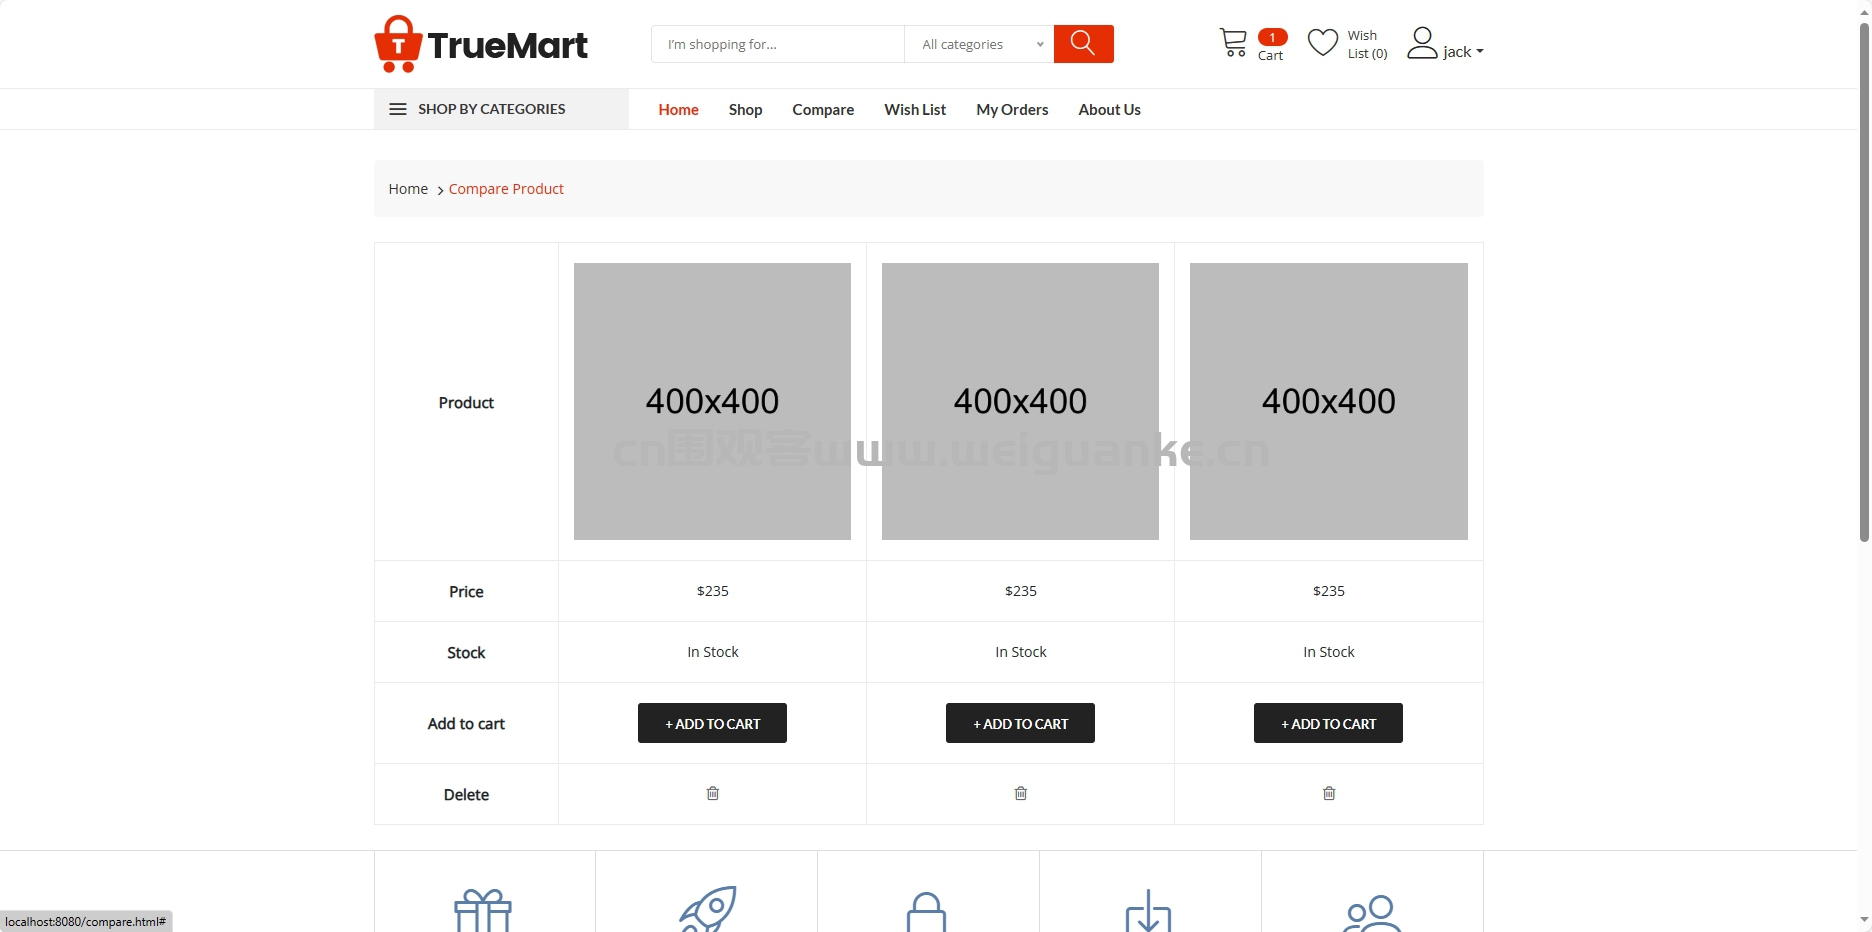Open the All categories dropdown
Viewport: 1872px width, 932px height.
(980, 44)
